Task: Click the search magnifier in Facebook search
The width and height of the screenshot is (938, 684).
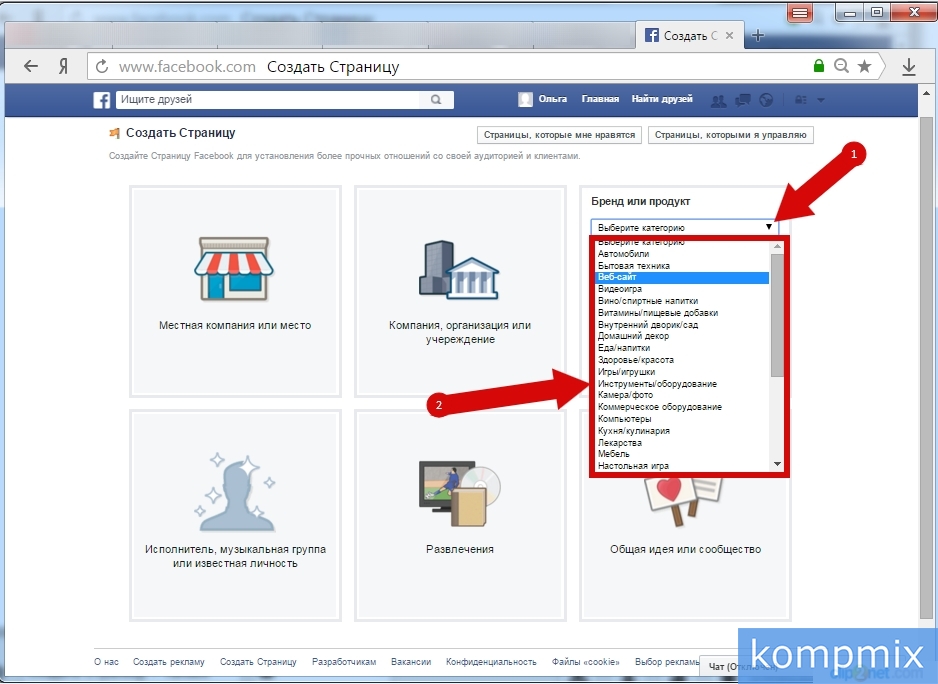Action: click(436, 99)
